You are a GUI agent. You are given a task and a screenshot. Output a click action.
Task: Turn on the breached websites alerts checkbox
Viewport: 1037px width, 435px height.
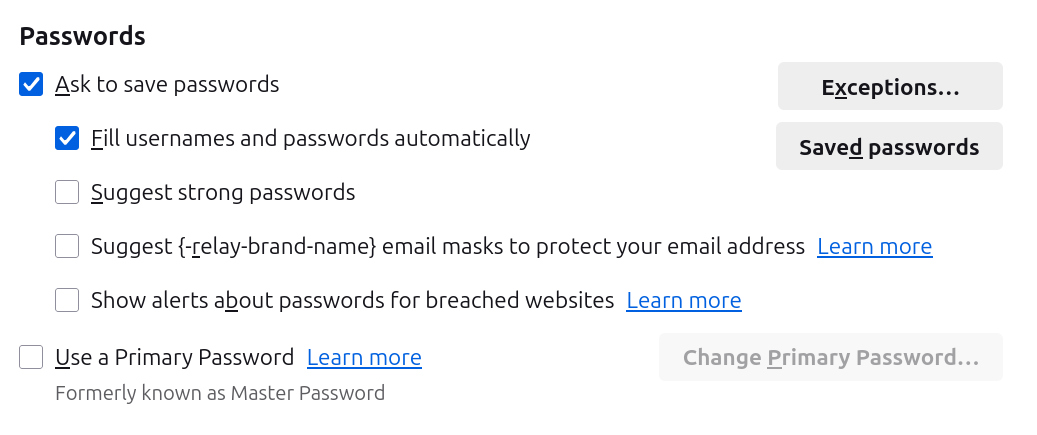67,300
